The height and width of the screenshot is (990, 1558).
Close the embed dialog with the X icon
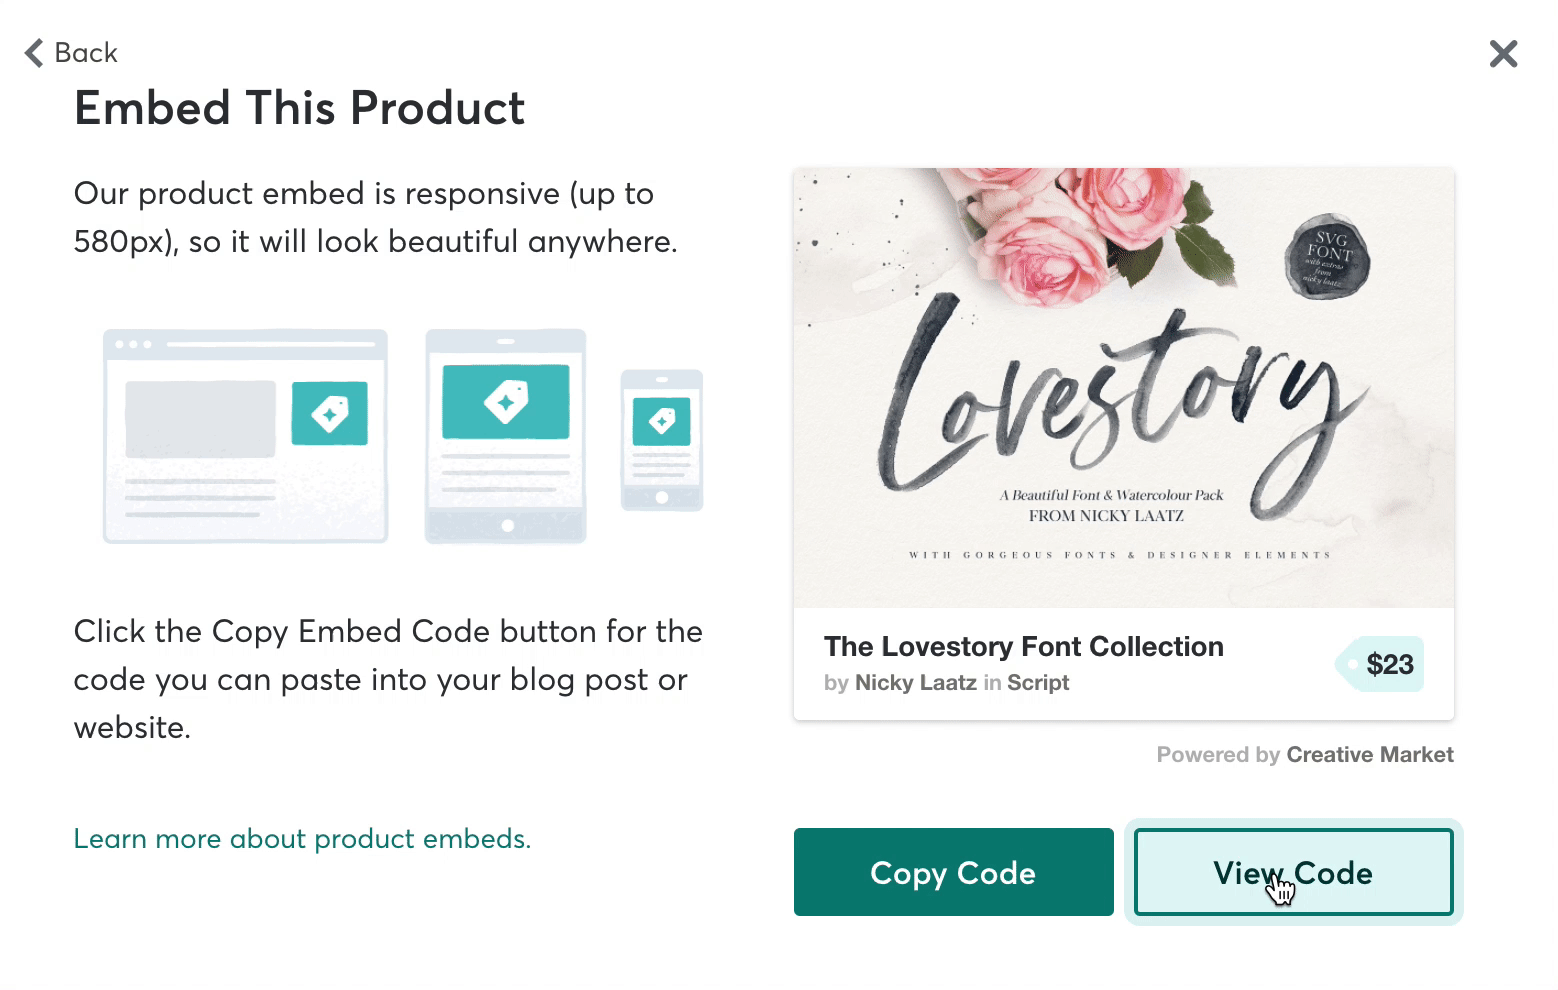pos(1503,53)
